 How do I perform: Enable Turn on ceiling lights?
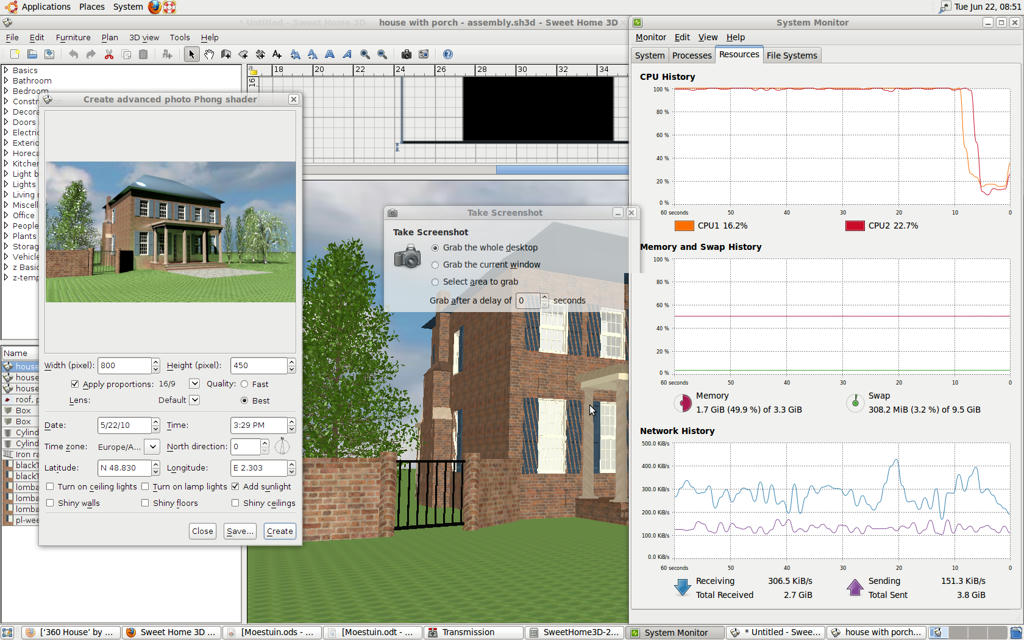tap(50, 487)
